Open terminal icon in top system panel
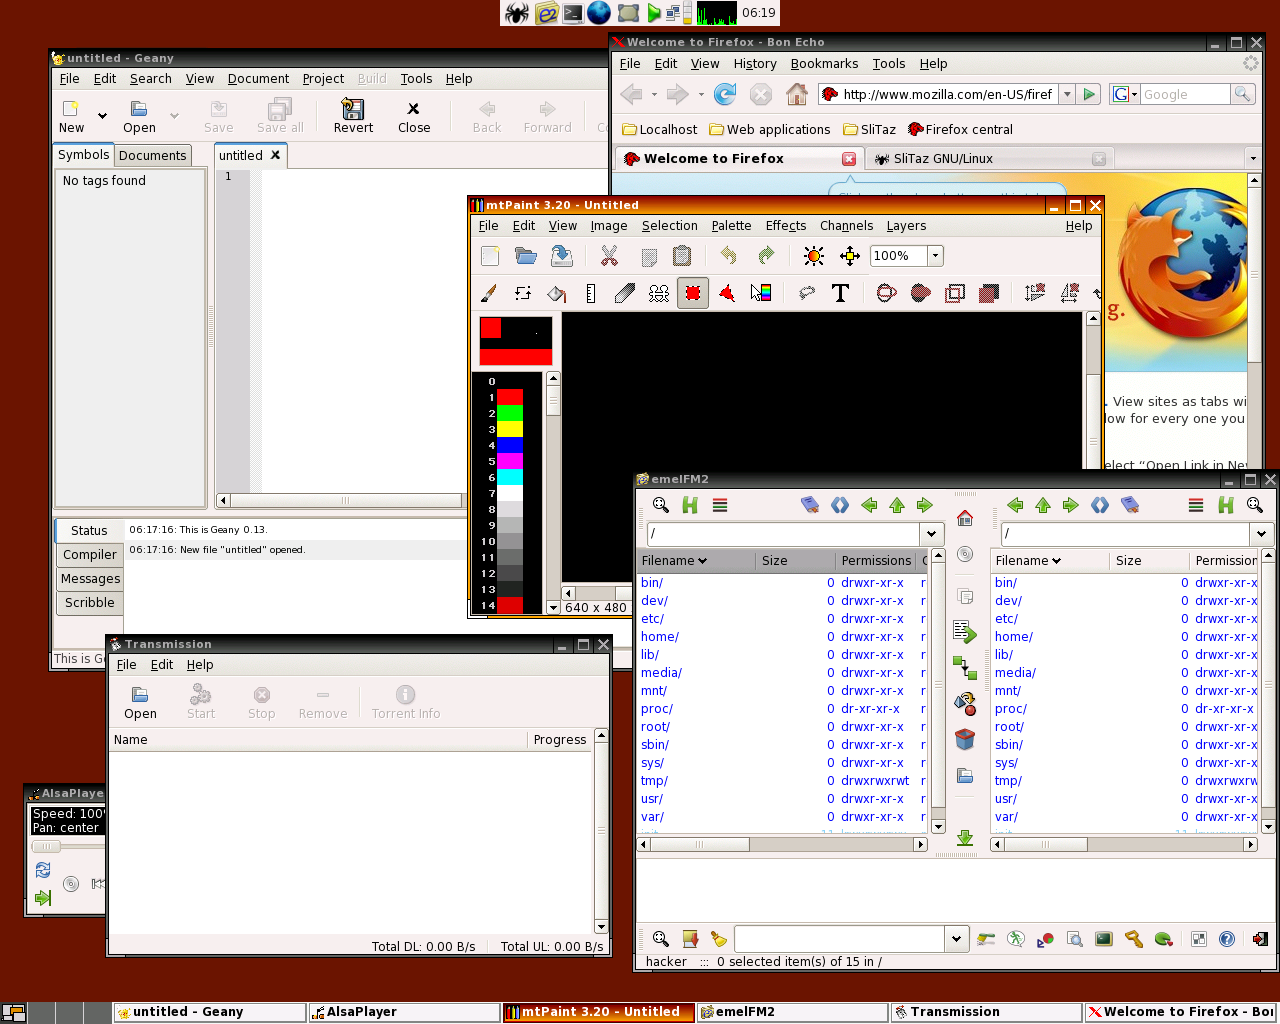Image resolution: width=1280 pixels, height=1024 pixels. click(x=573, y=13)
